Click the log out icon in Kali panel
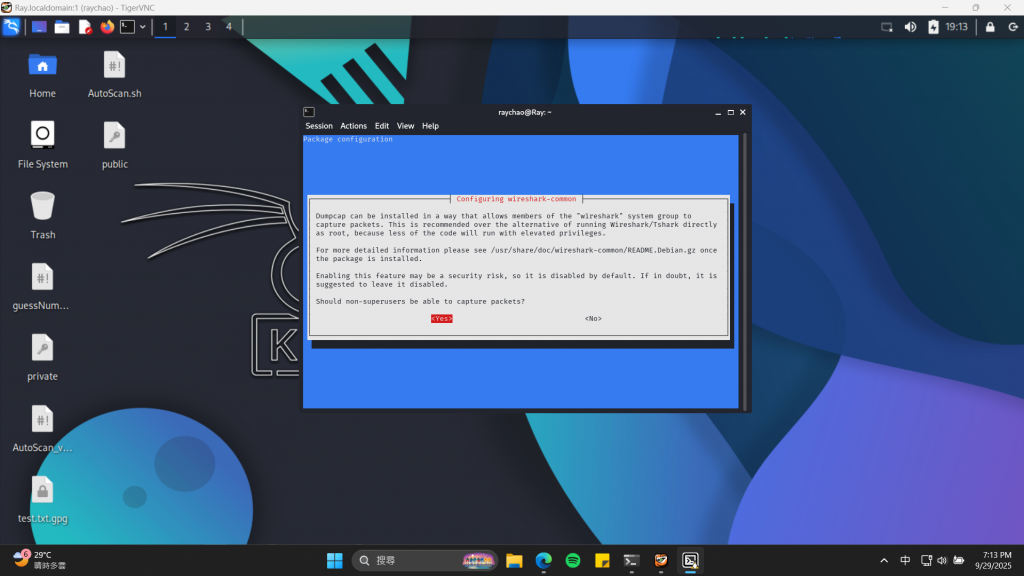The width and height of the screenshot is (1024, 576). (1013, 27)
